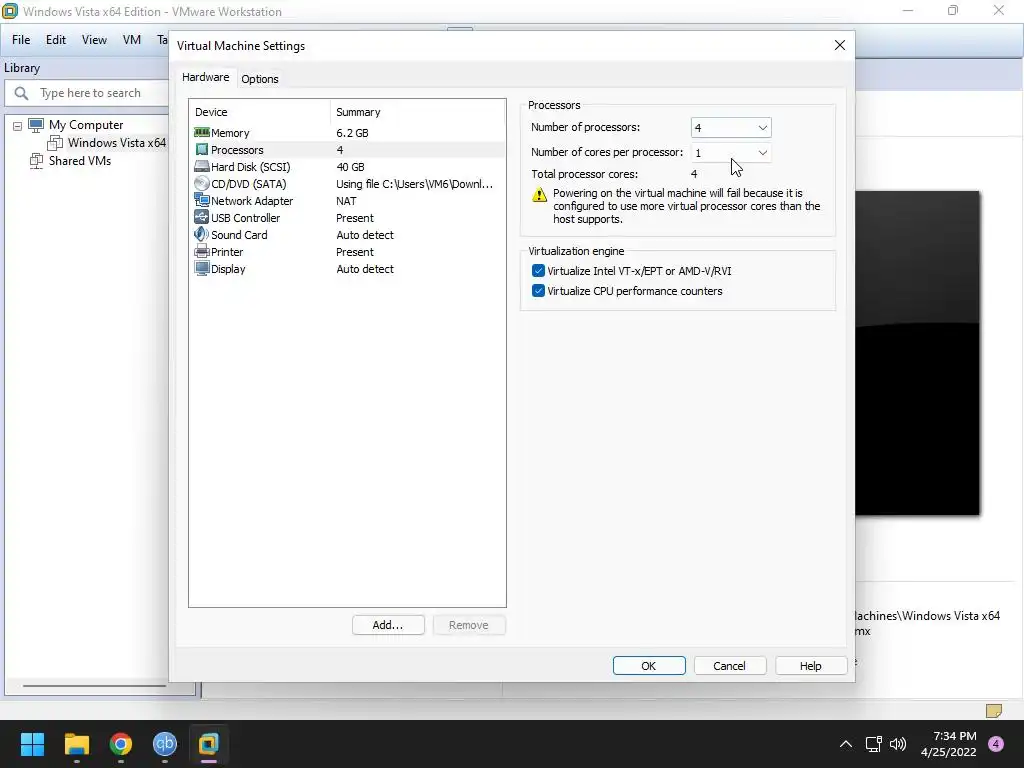Viewport: 1024px width, 768px height.
Task: Toggle Virtualize CPU performance counters
Action: tap(538, 291)
